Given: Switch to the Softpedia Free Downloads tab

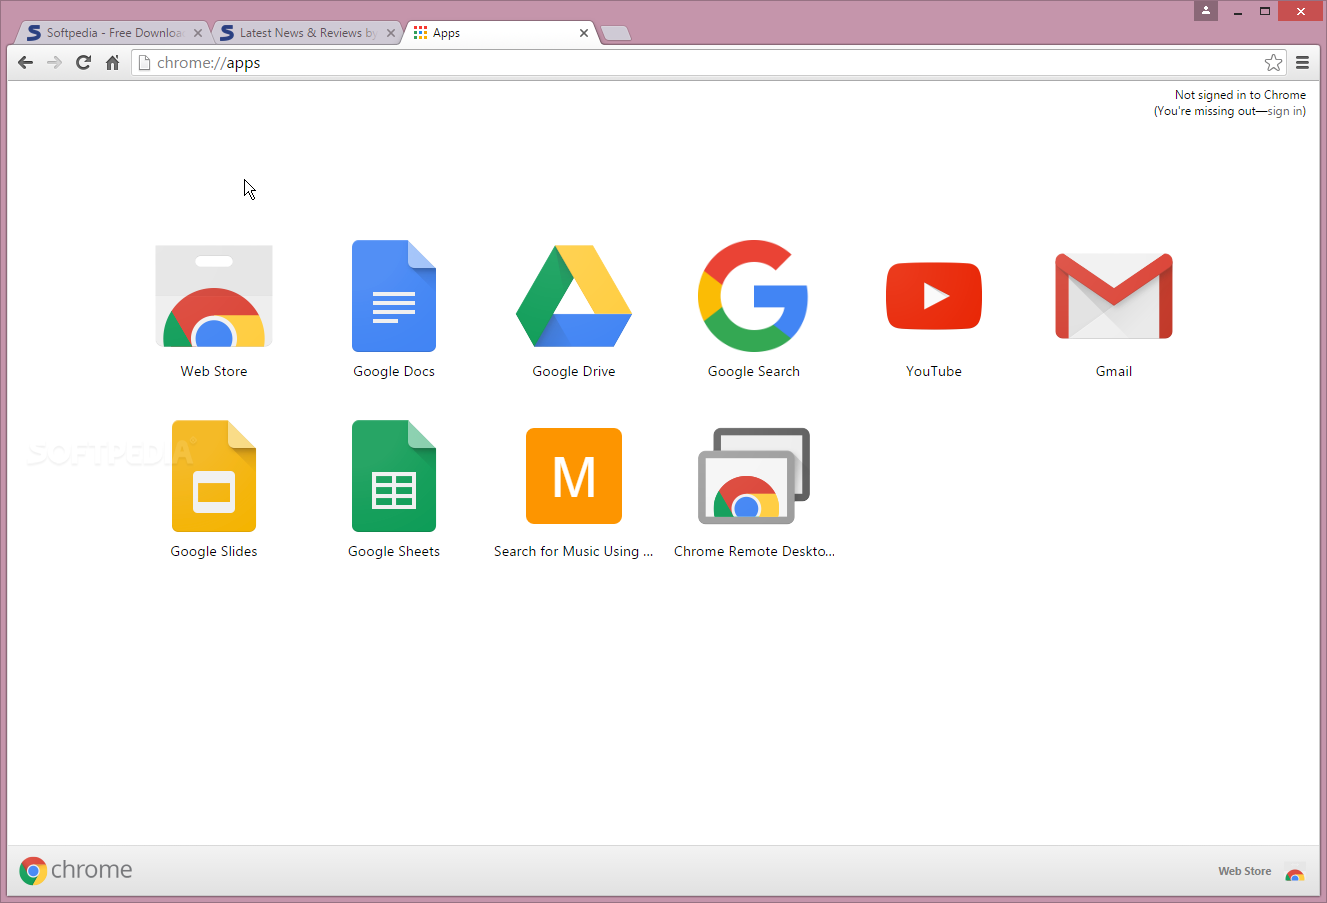Looking at the screenshot, I should (110, 33).
